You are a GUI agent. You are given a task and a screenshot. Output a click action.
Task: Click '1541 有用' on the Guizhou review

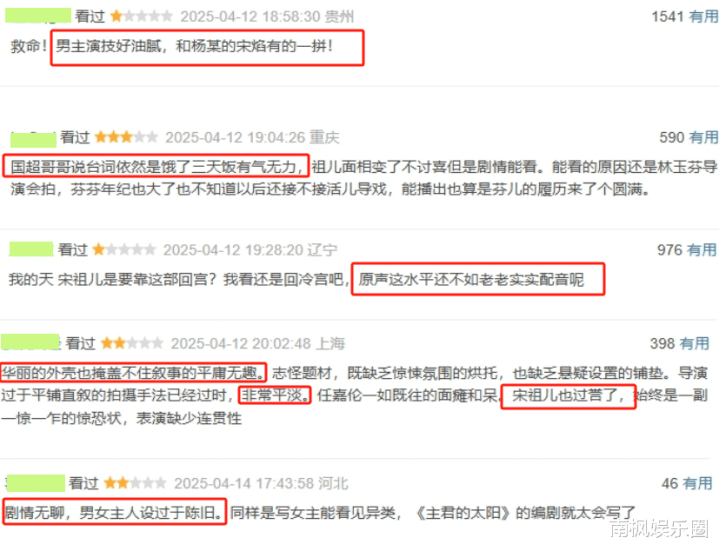pos(684,17)
